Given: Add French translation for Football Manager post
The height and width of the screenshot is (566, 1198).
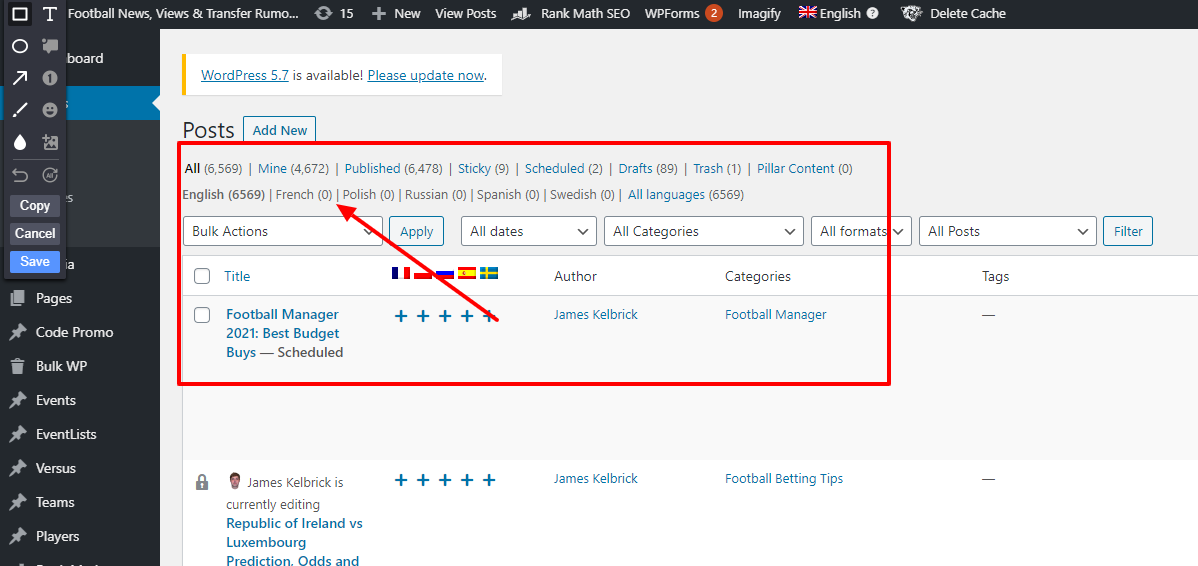Looking at the screenshot, I should 401,316.
